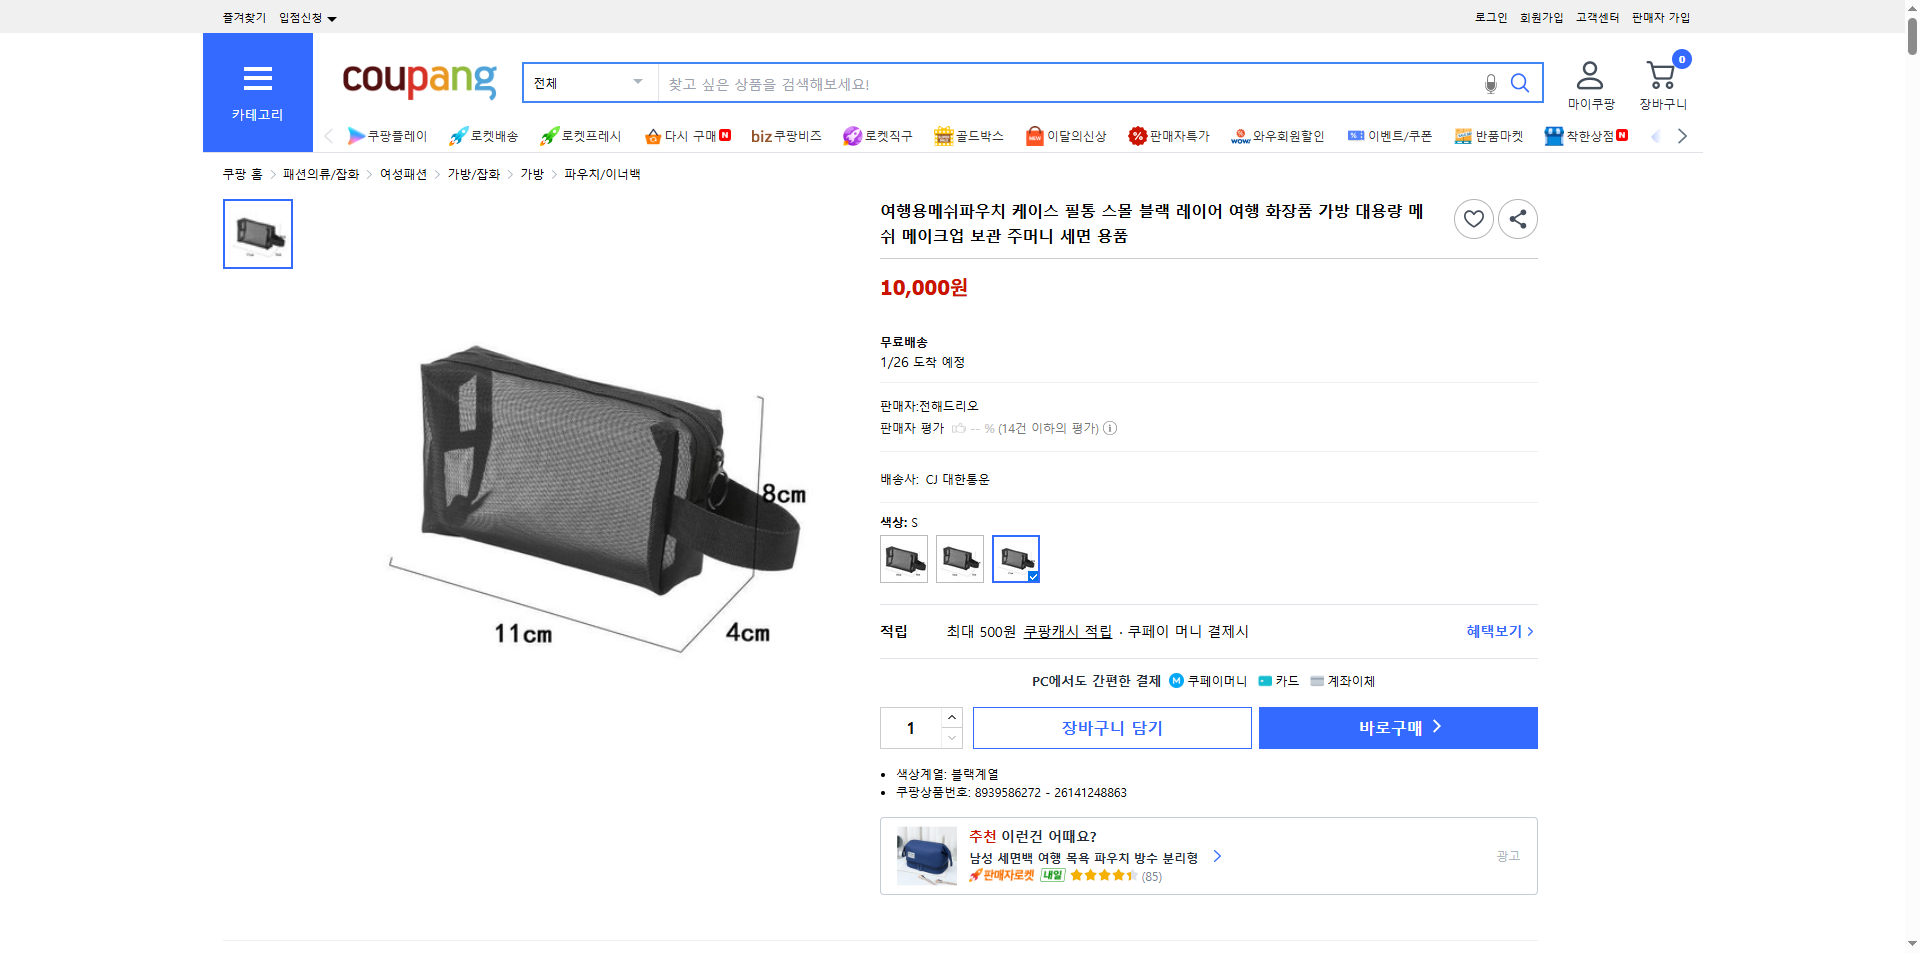Increase quantity with the up stepper arrow

[951, 717]
